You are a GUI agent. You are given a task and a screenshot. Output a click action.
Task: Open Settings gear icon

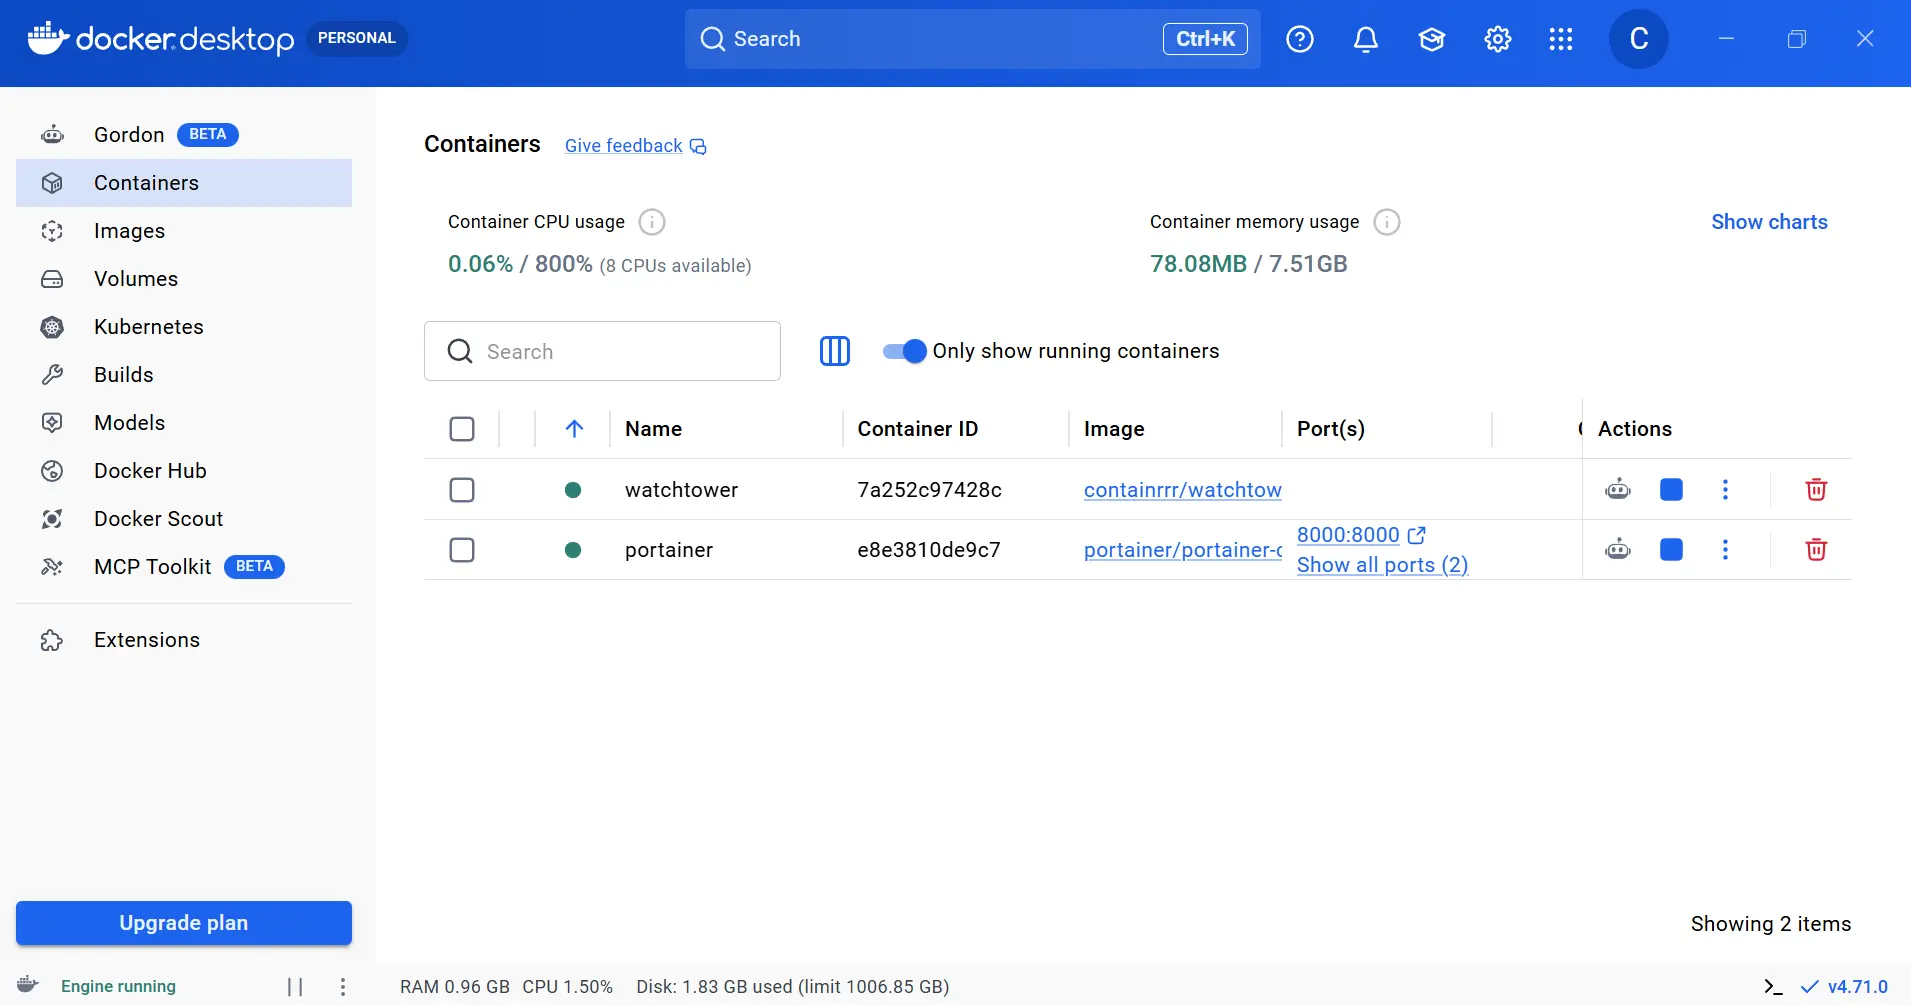1498,39
